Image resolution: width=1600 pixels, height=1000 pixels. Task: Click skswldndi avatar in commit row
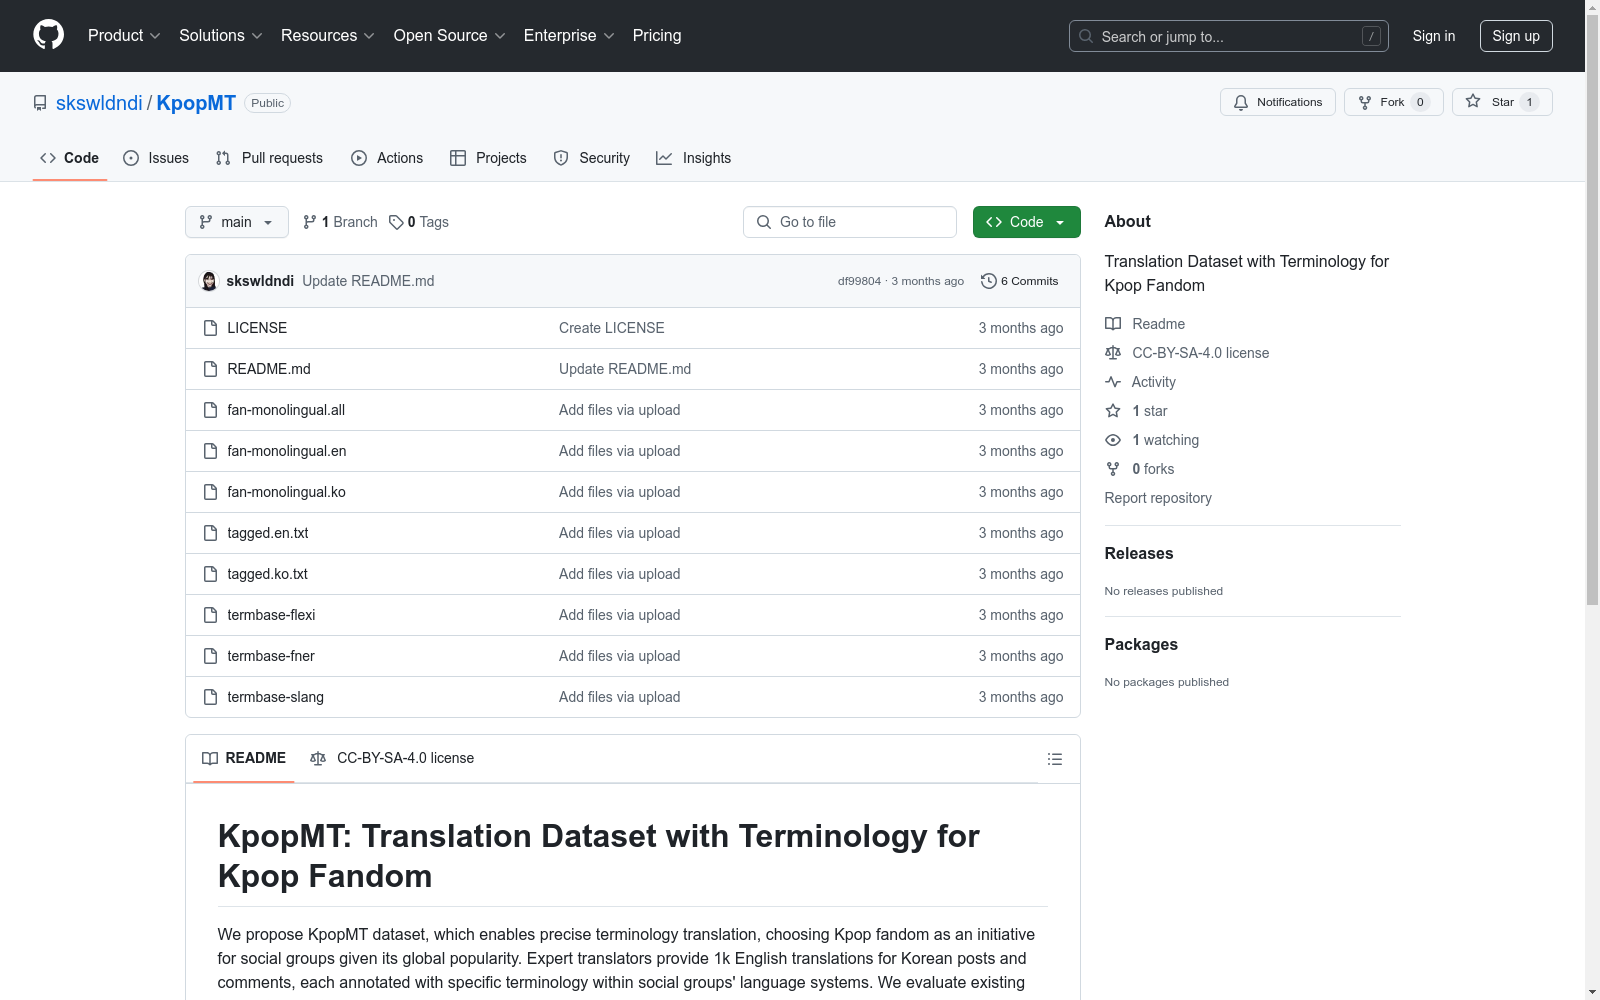pyautogui.click(x=209, y=281)
